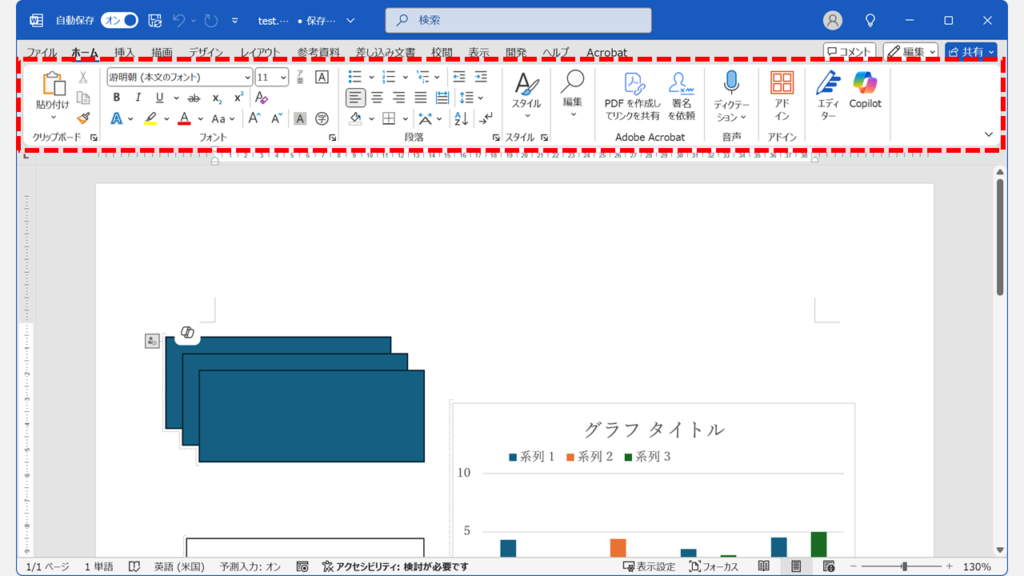Click the yellow text highlight color button
The width and height of the screenshot is (1024, 576).
(150, 119)
